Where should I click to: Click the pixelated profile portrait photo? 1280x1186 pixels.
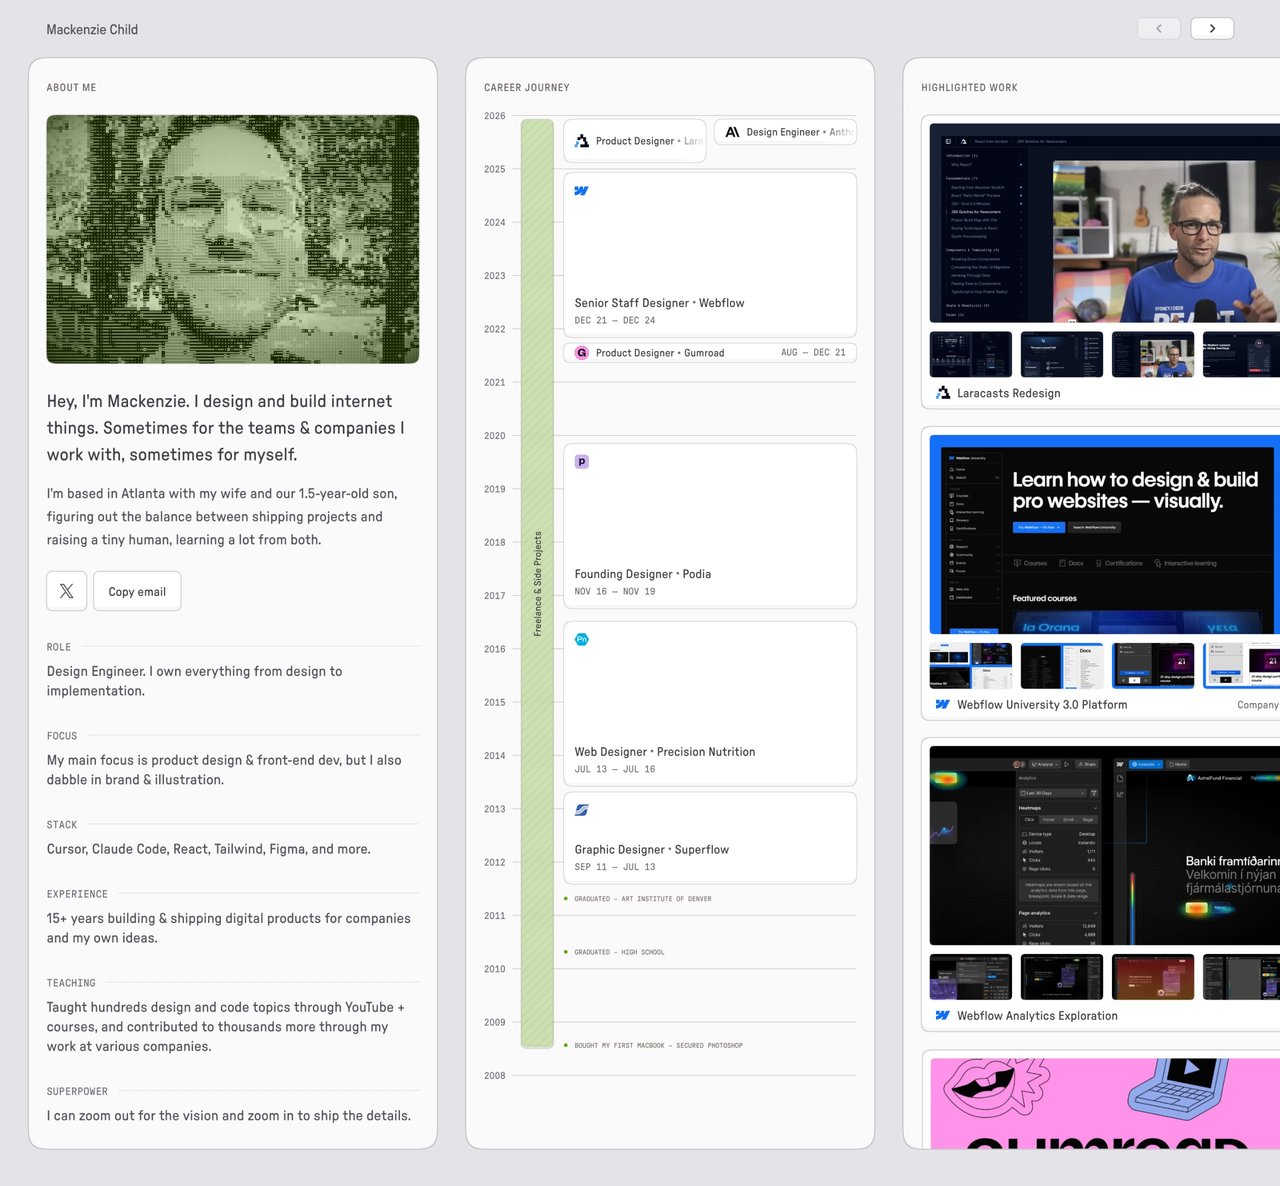pos(233,239)
